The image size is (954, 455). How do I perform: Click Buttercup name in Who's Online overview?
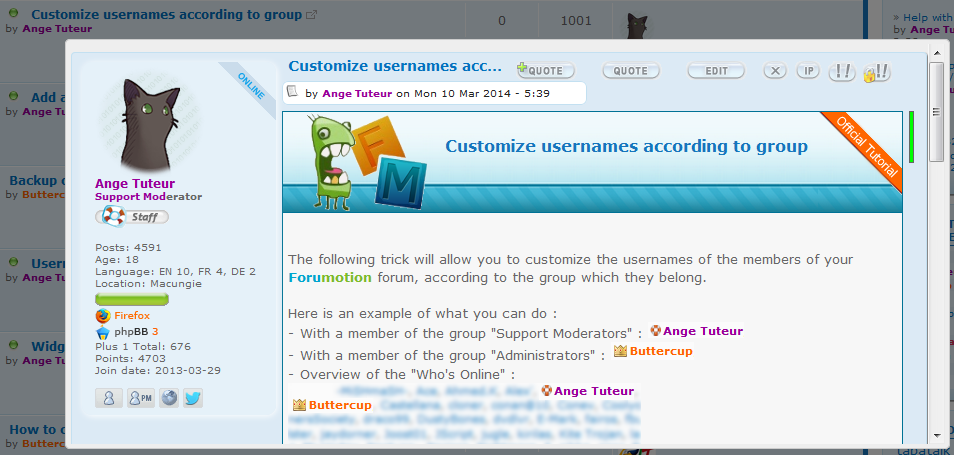339,405
